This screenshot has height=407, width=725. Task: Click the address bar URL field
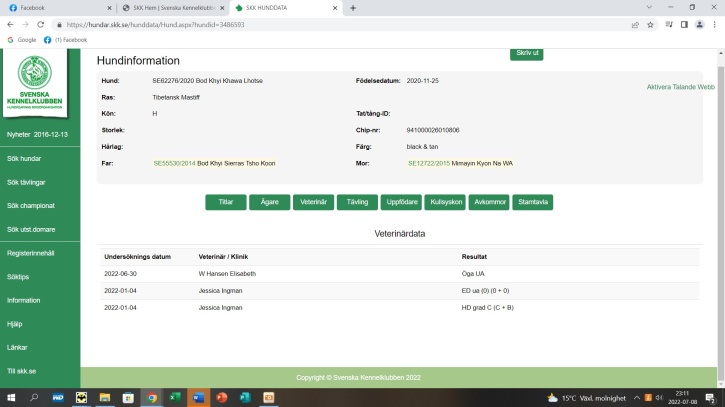(x=342, y=25)
